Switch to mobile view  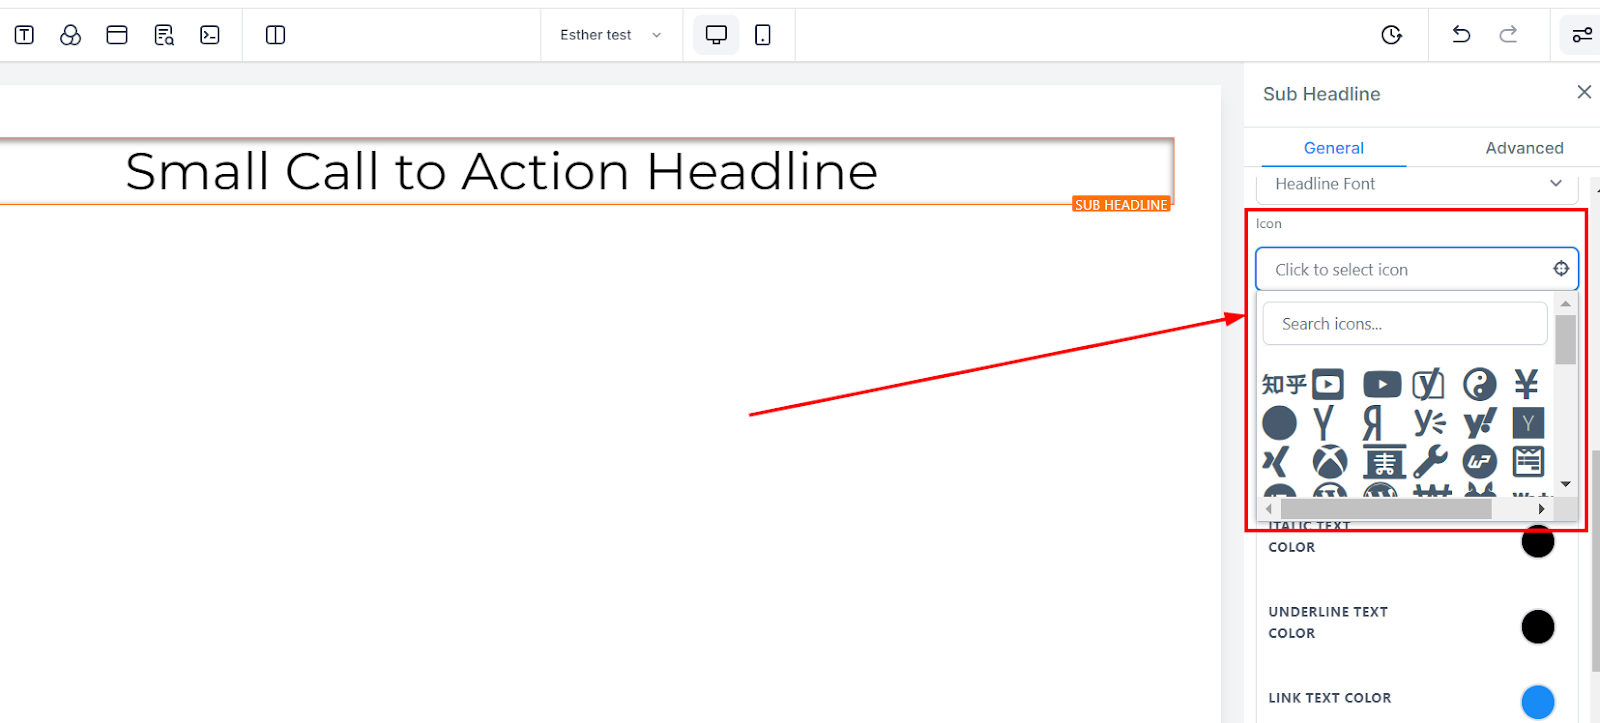[763, 35]
